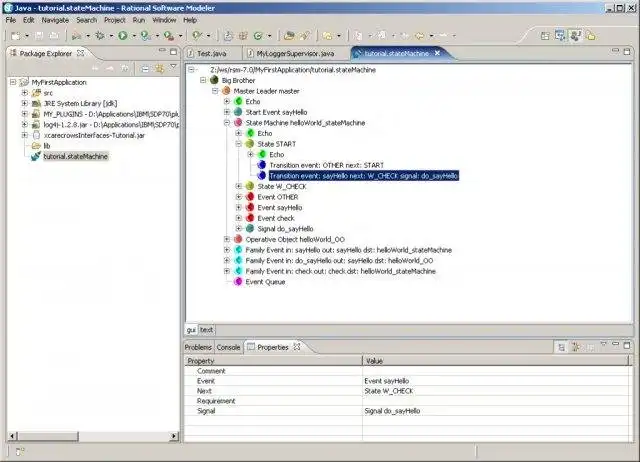Image resolution: width=640 pixels, height=462 pixels.
Task: Click the 'Signal do_sayHello' value cell
Action: tap(496, 411)
